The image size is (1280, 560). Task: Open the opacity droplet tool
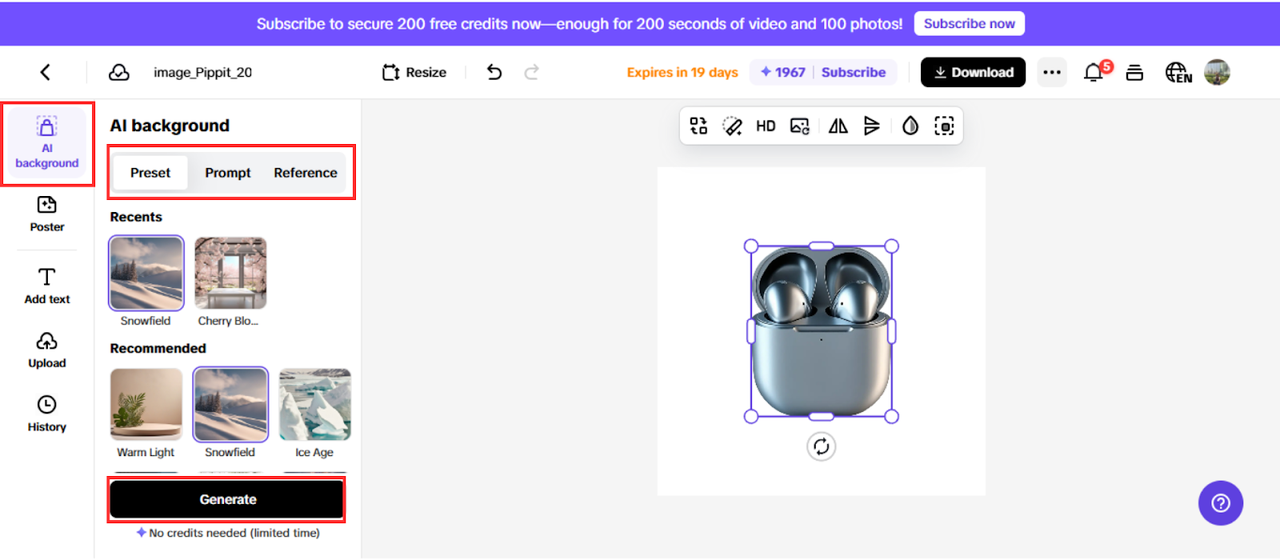(910, 126)
